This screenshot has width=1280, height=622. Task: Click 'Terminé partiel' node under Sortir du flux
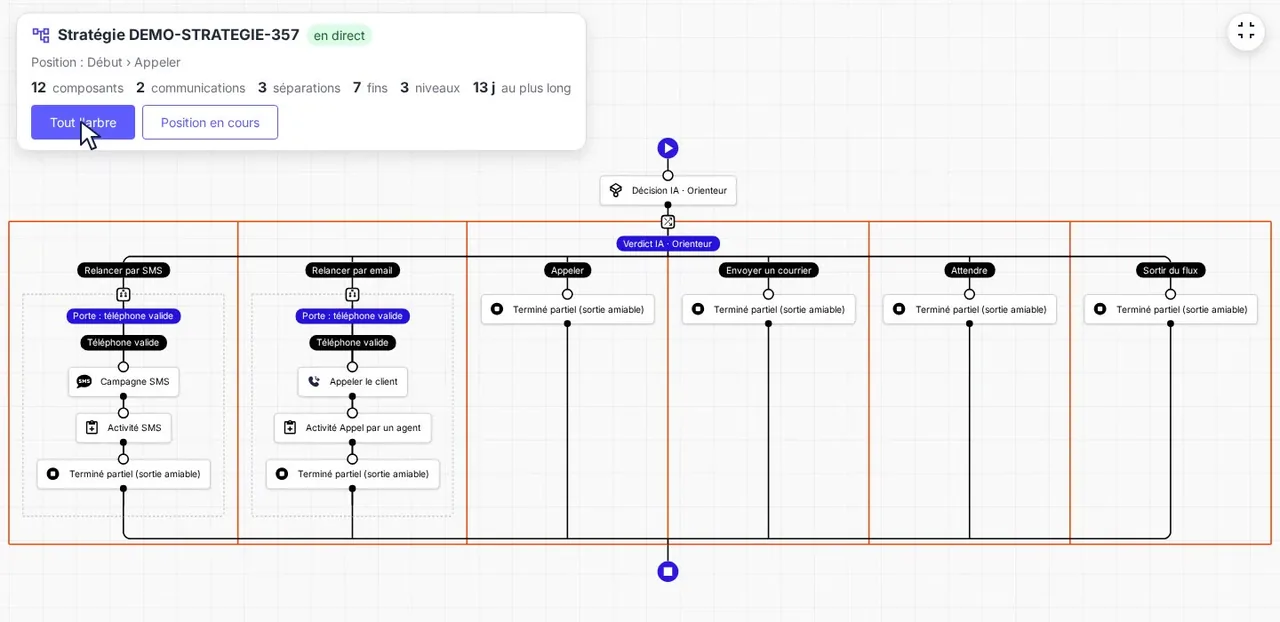point(1171,309)
